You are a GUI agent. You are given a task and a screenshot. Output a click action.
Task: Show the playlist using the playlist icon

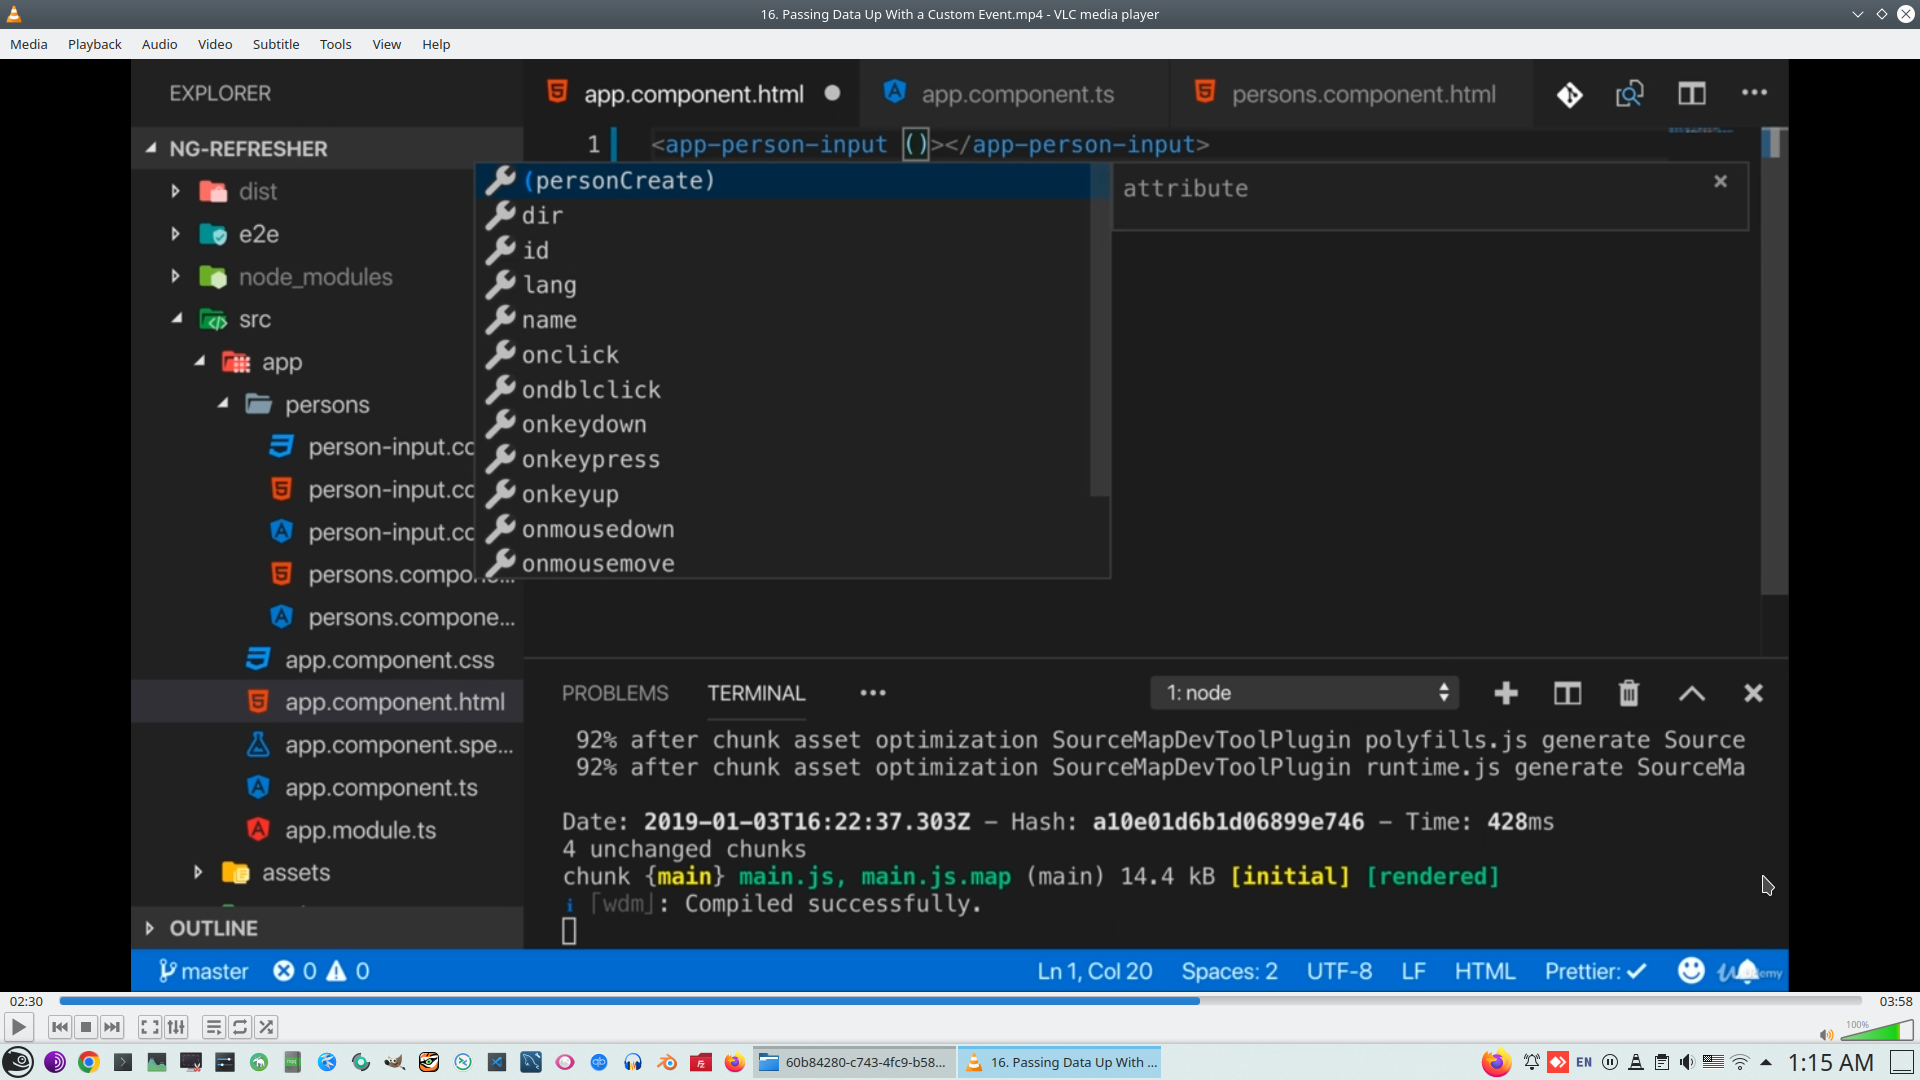pyautogui.click(x=213, y=1027)
